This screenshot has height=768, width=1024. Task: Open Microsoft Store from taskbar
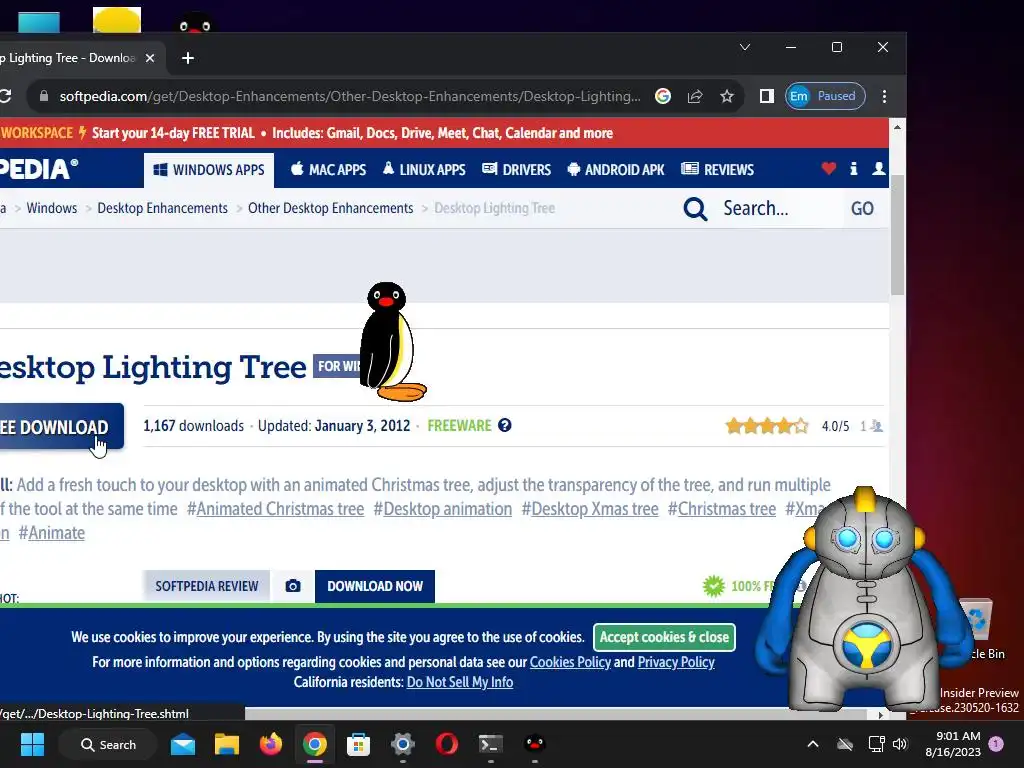(x=359, y=744)
